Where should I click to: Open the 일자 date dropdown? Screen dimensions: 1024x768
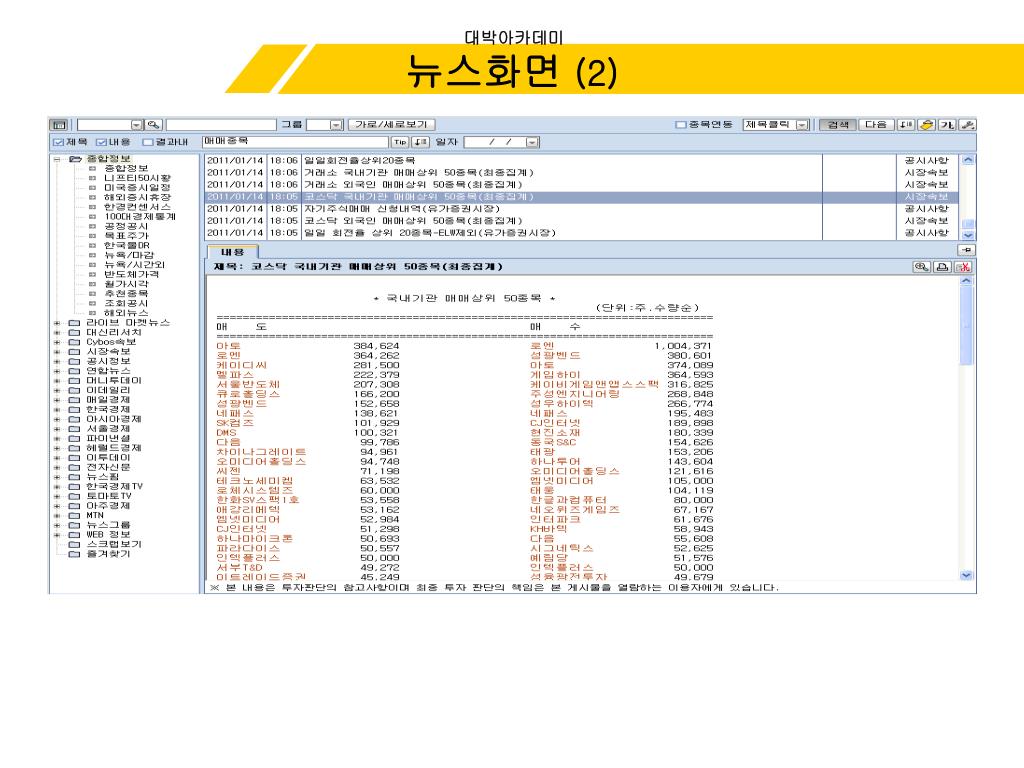coord(532,142)
